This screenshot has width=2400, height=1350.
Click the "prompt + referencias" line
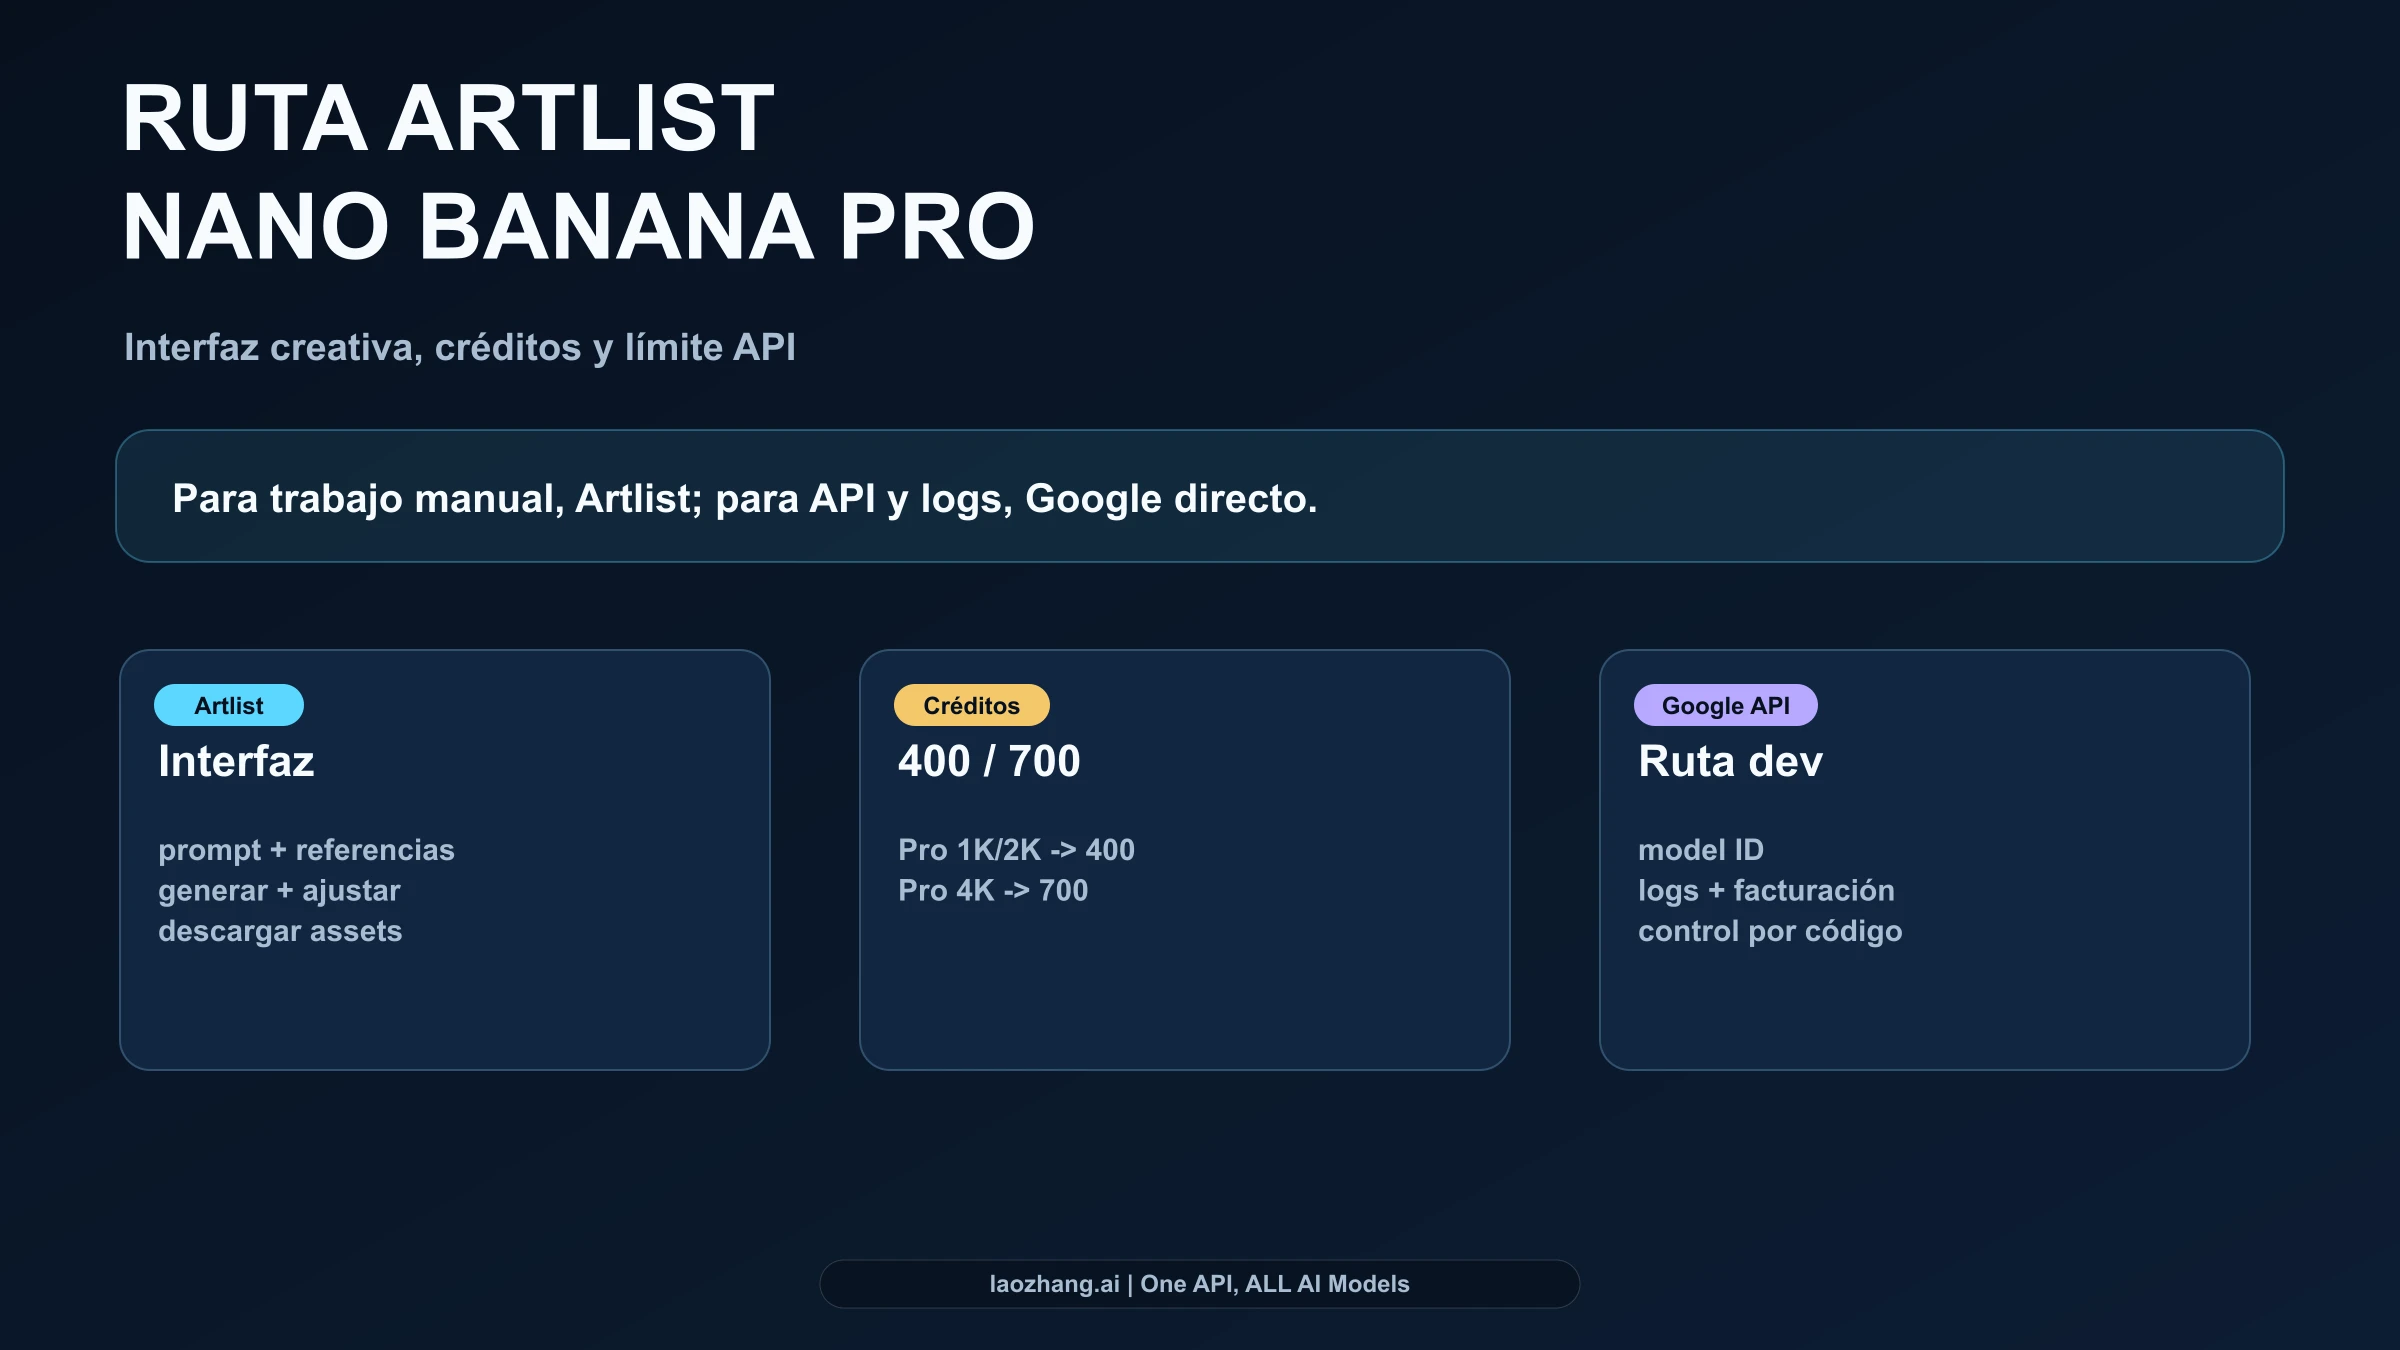click(306, 850)
